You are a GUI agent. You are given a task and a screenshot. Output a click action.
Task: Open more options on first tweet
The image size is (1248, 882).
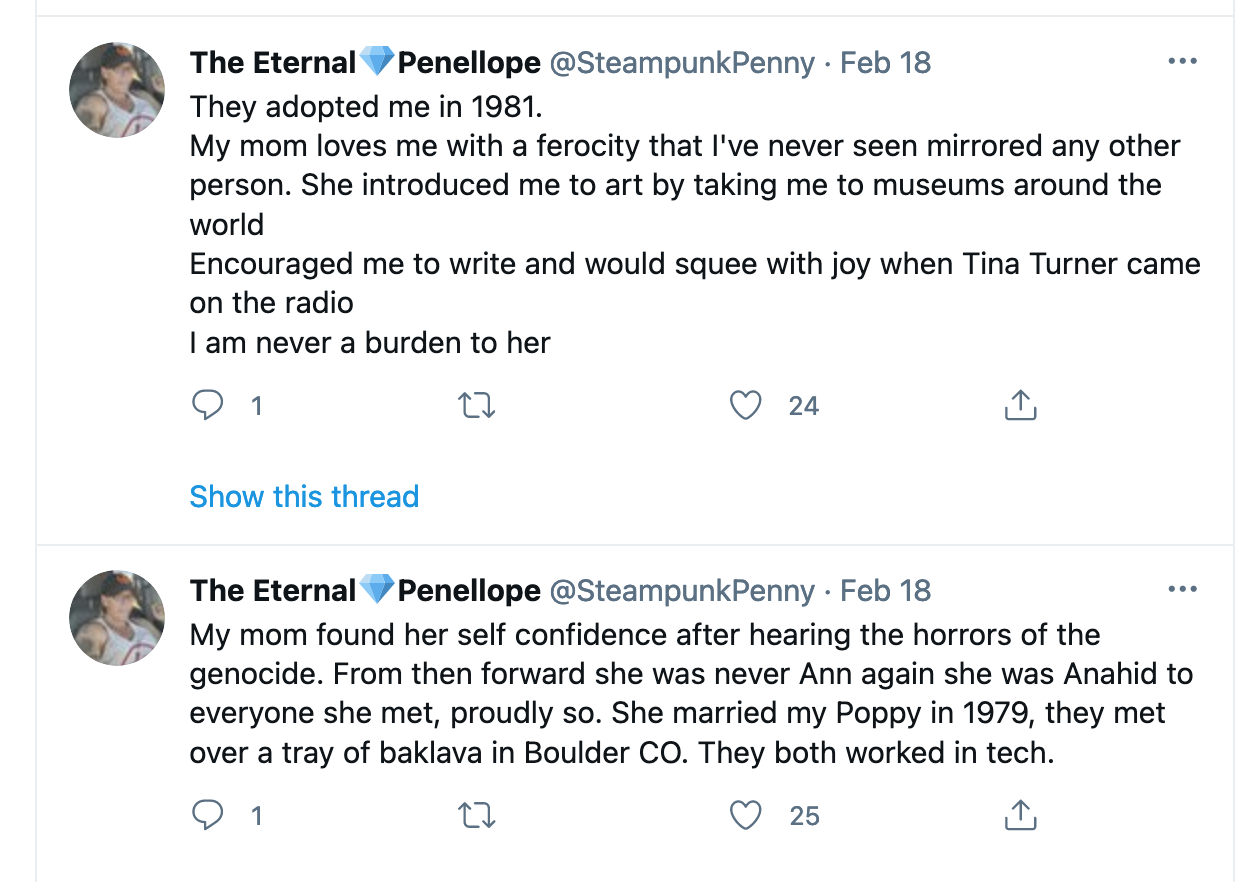pyautogui.click(x=1182, y=62)
